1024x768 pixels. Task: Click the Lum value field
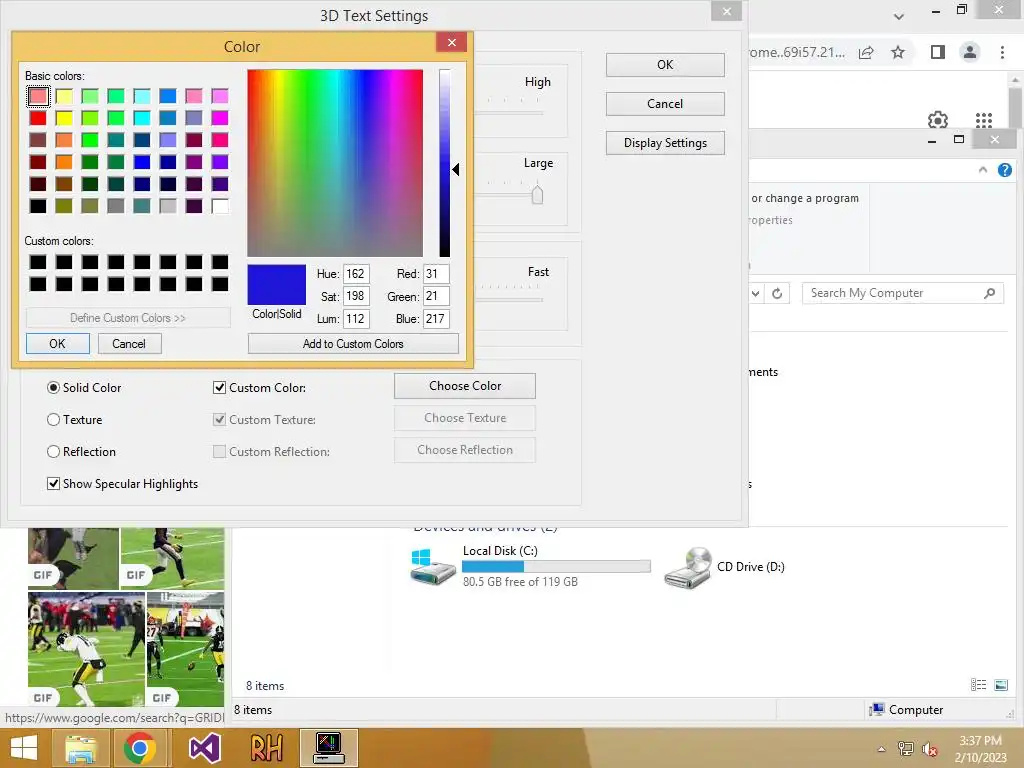click(x=356, y=319)
